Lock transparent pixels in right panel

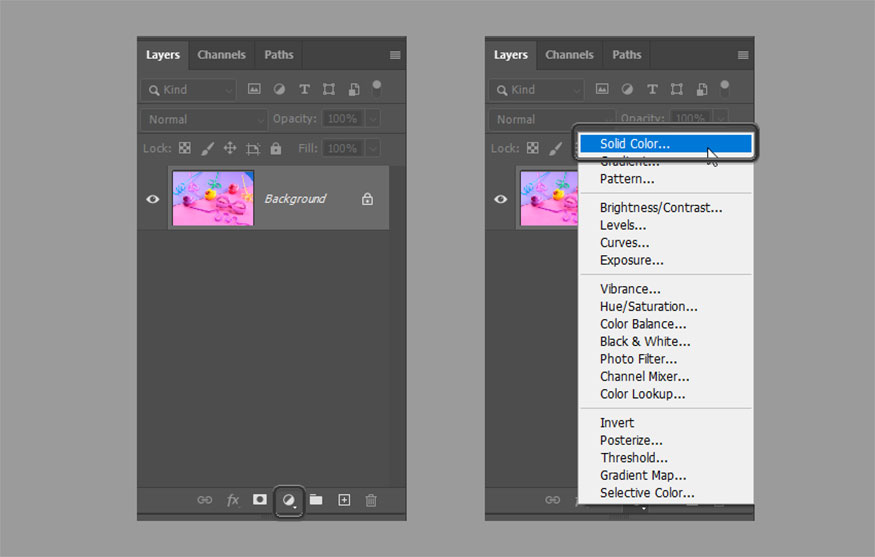(533, 148)
